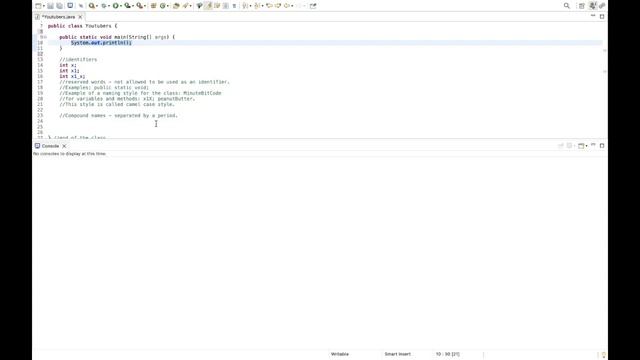Screen dimensions: 640x360
Task: Click the green Run button
Action: [x=116, y=6]
